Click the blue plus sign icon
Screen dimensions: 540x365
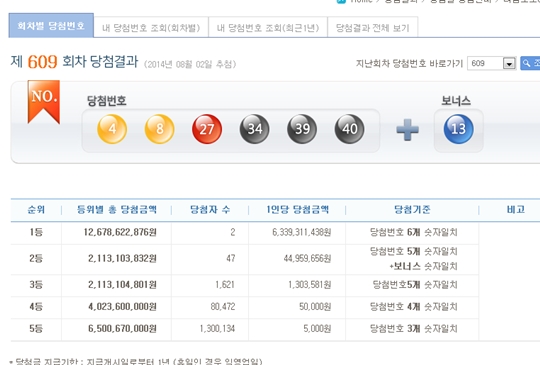pos(407,130)
